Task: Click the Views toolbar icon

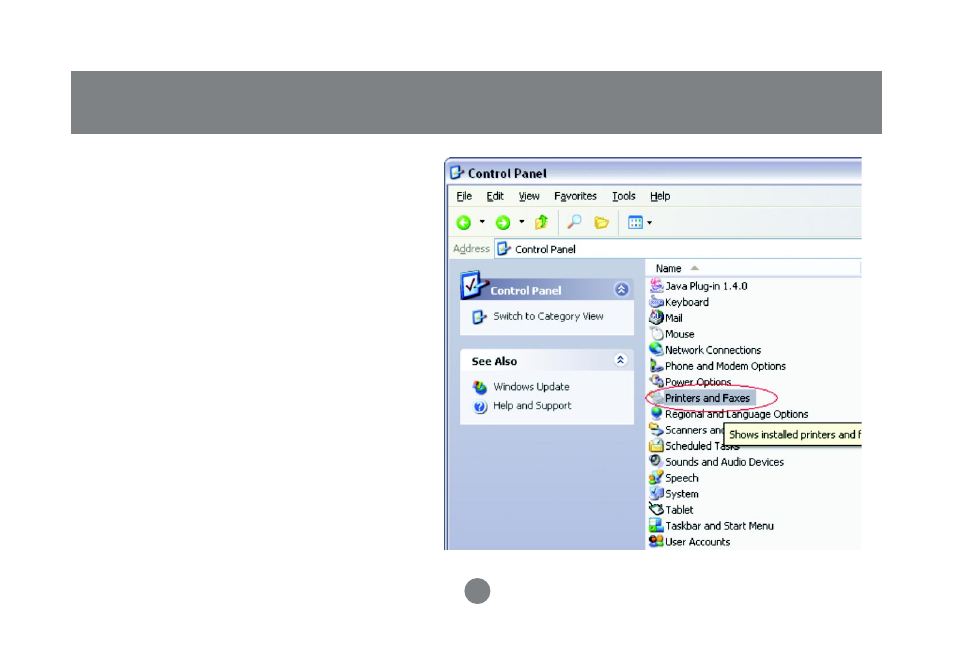Action: [x=635, y=223]
